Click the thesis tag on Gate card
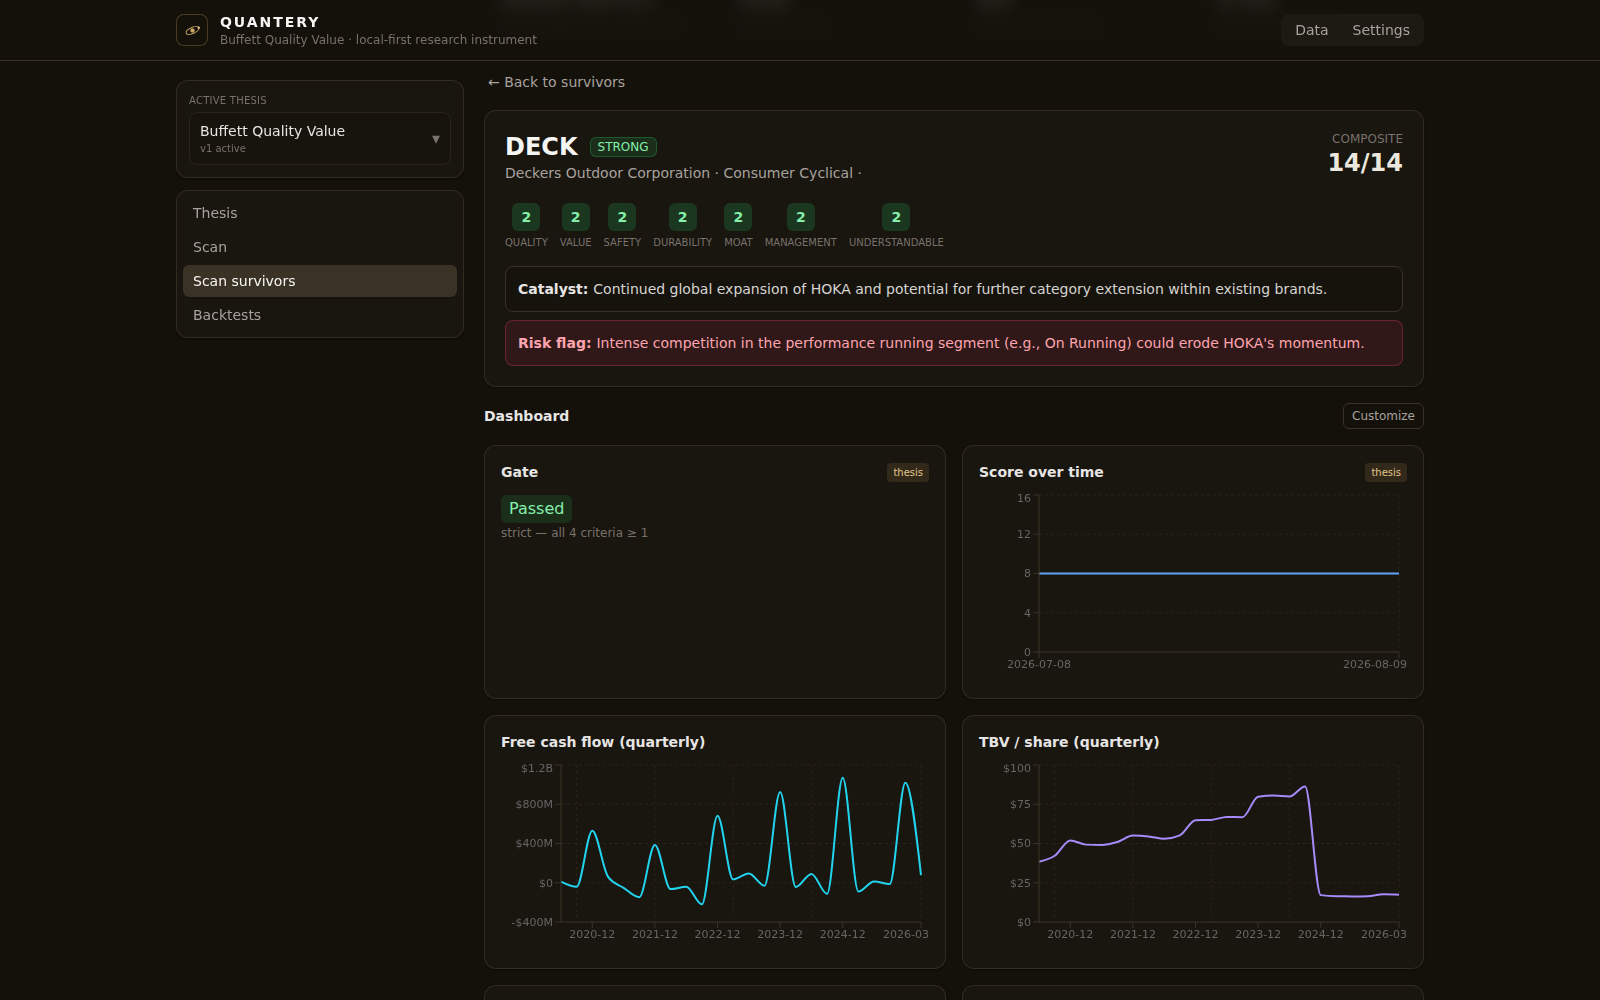Image resolution: width=1600 pixels, height=1000 pixels. (x=908, y=472)
